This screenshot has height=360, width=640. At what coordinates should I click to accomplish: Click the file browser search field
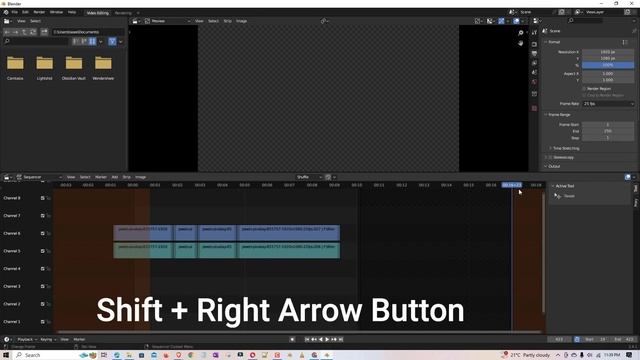[x=36, y=41]
